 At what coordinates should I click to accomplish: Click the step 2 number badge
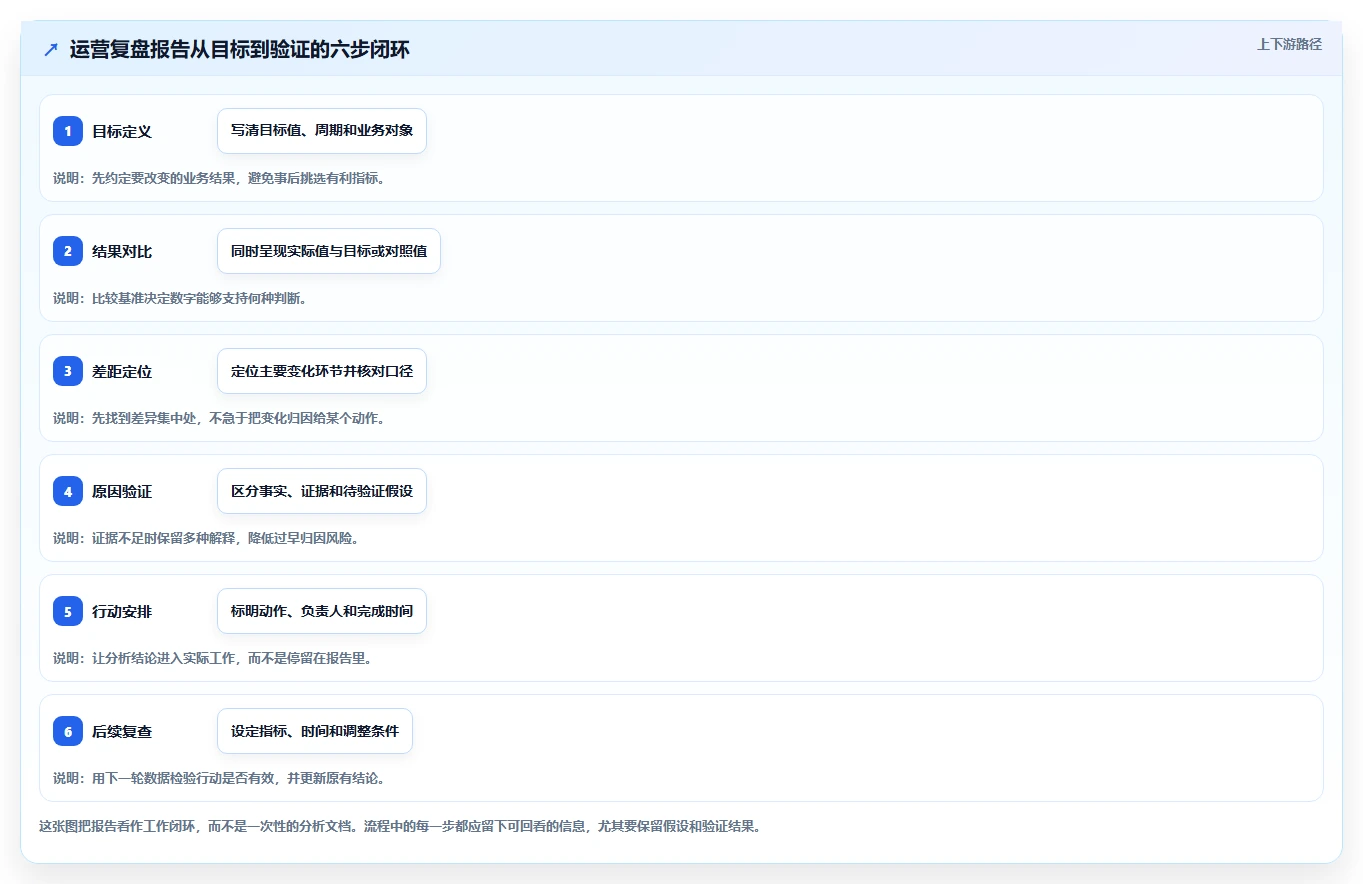[68, 251]
